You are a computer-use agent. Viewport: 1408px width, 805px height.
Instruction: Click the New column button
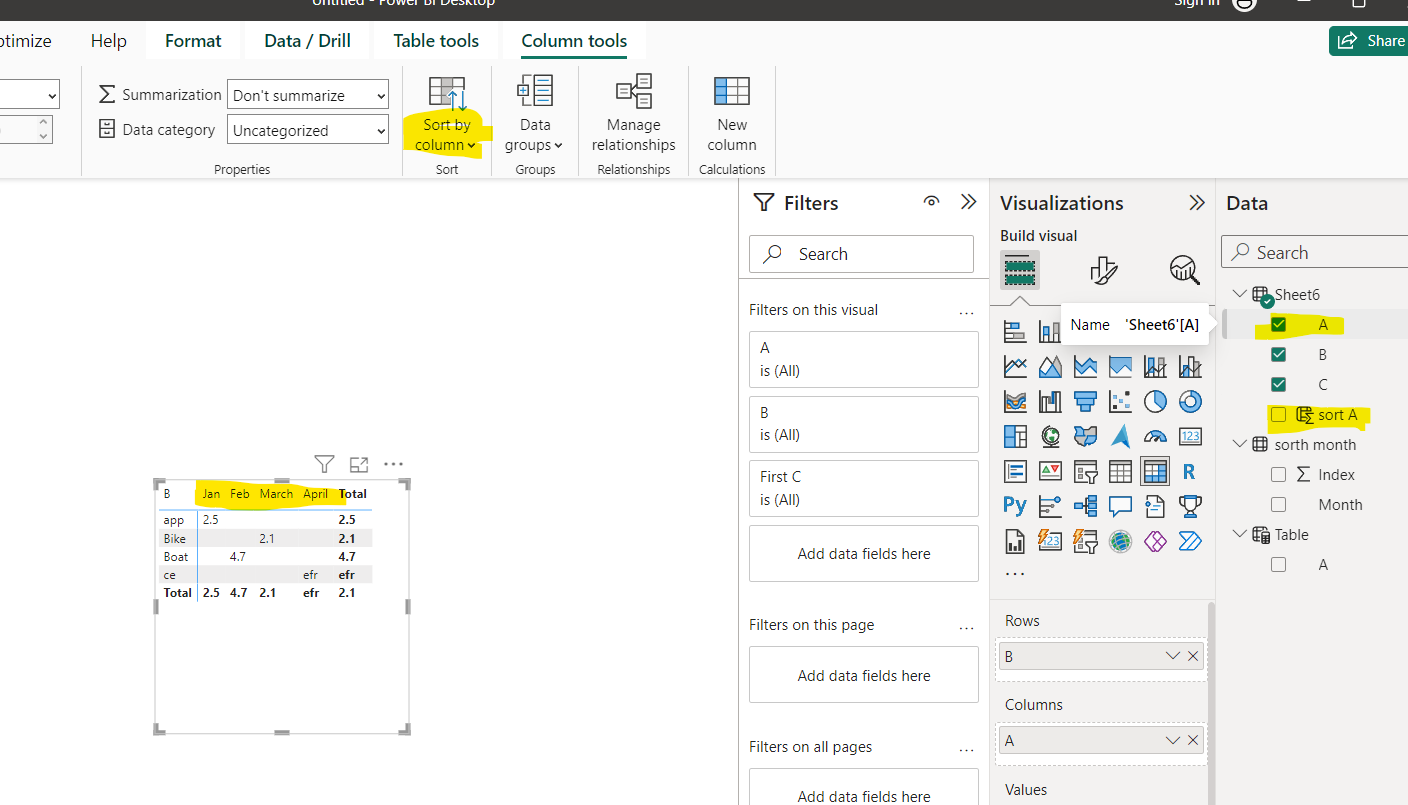click(731, 112)
